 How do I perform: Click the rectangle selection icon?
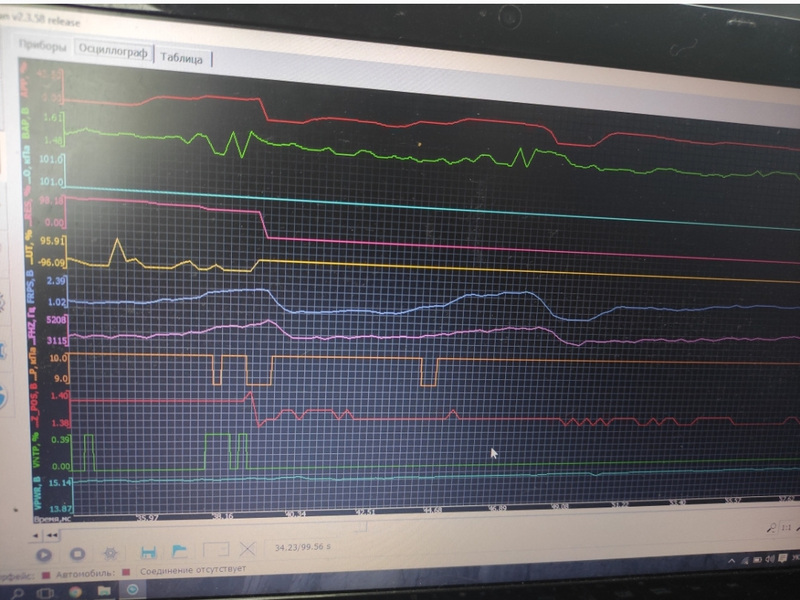point(214,551)
